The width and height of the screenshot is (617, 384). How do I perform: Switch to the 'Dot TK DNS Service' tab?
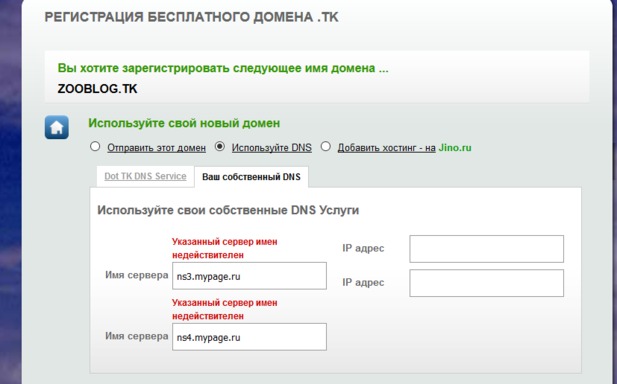click(x=145, y=176)
